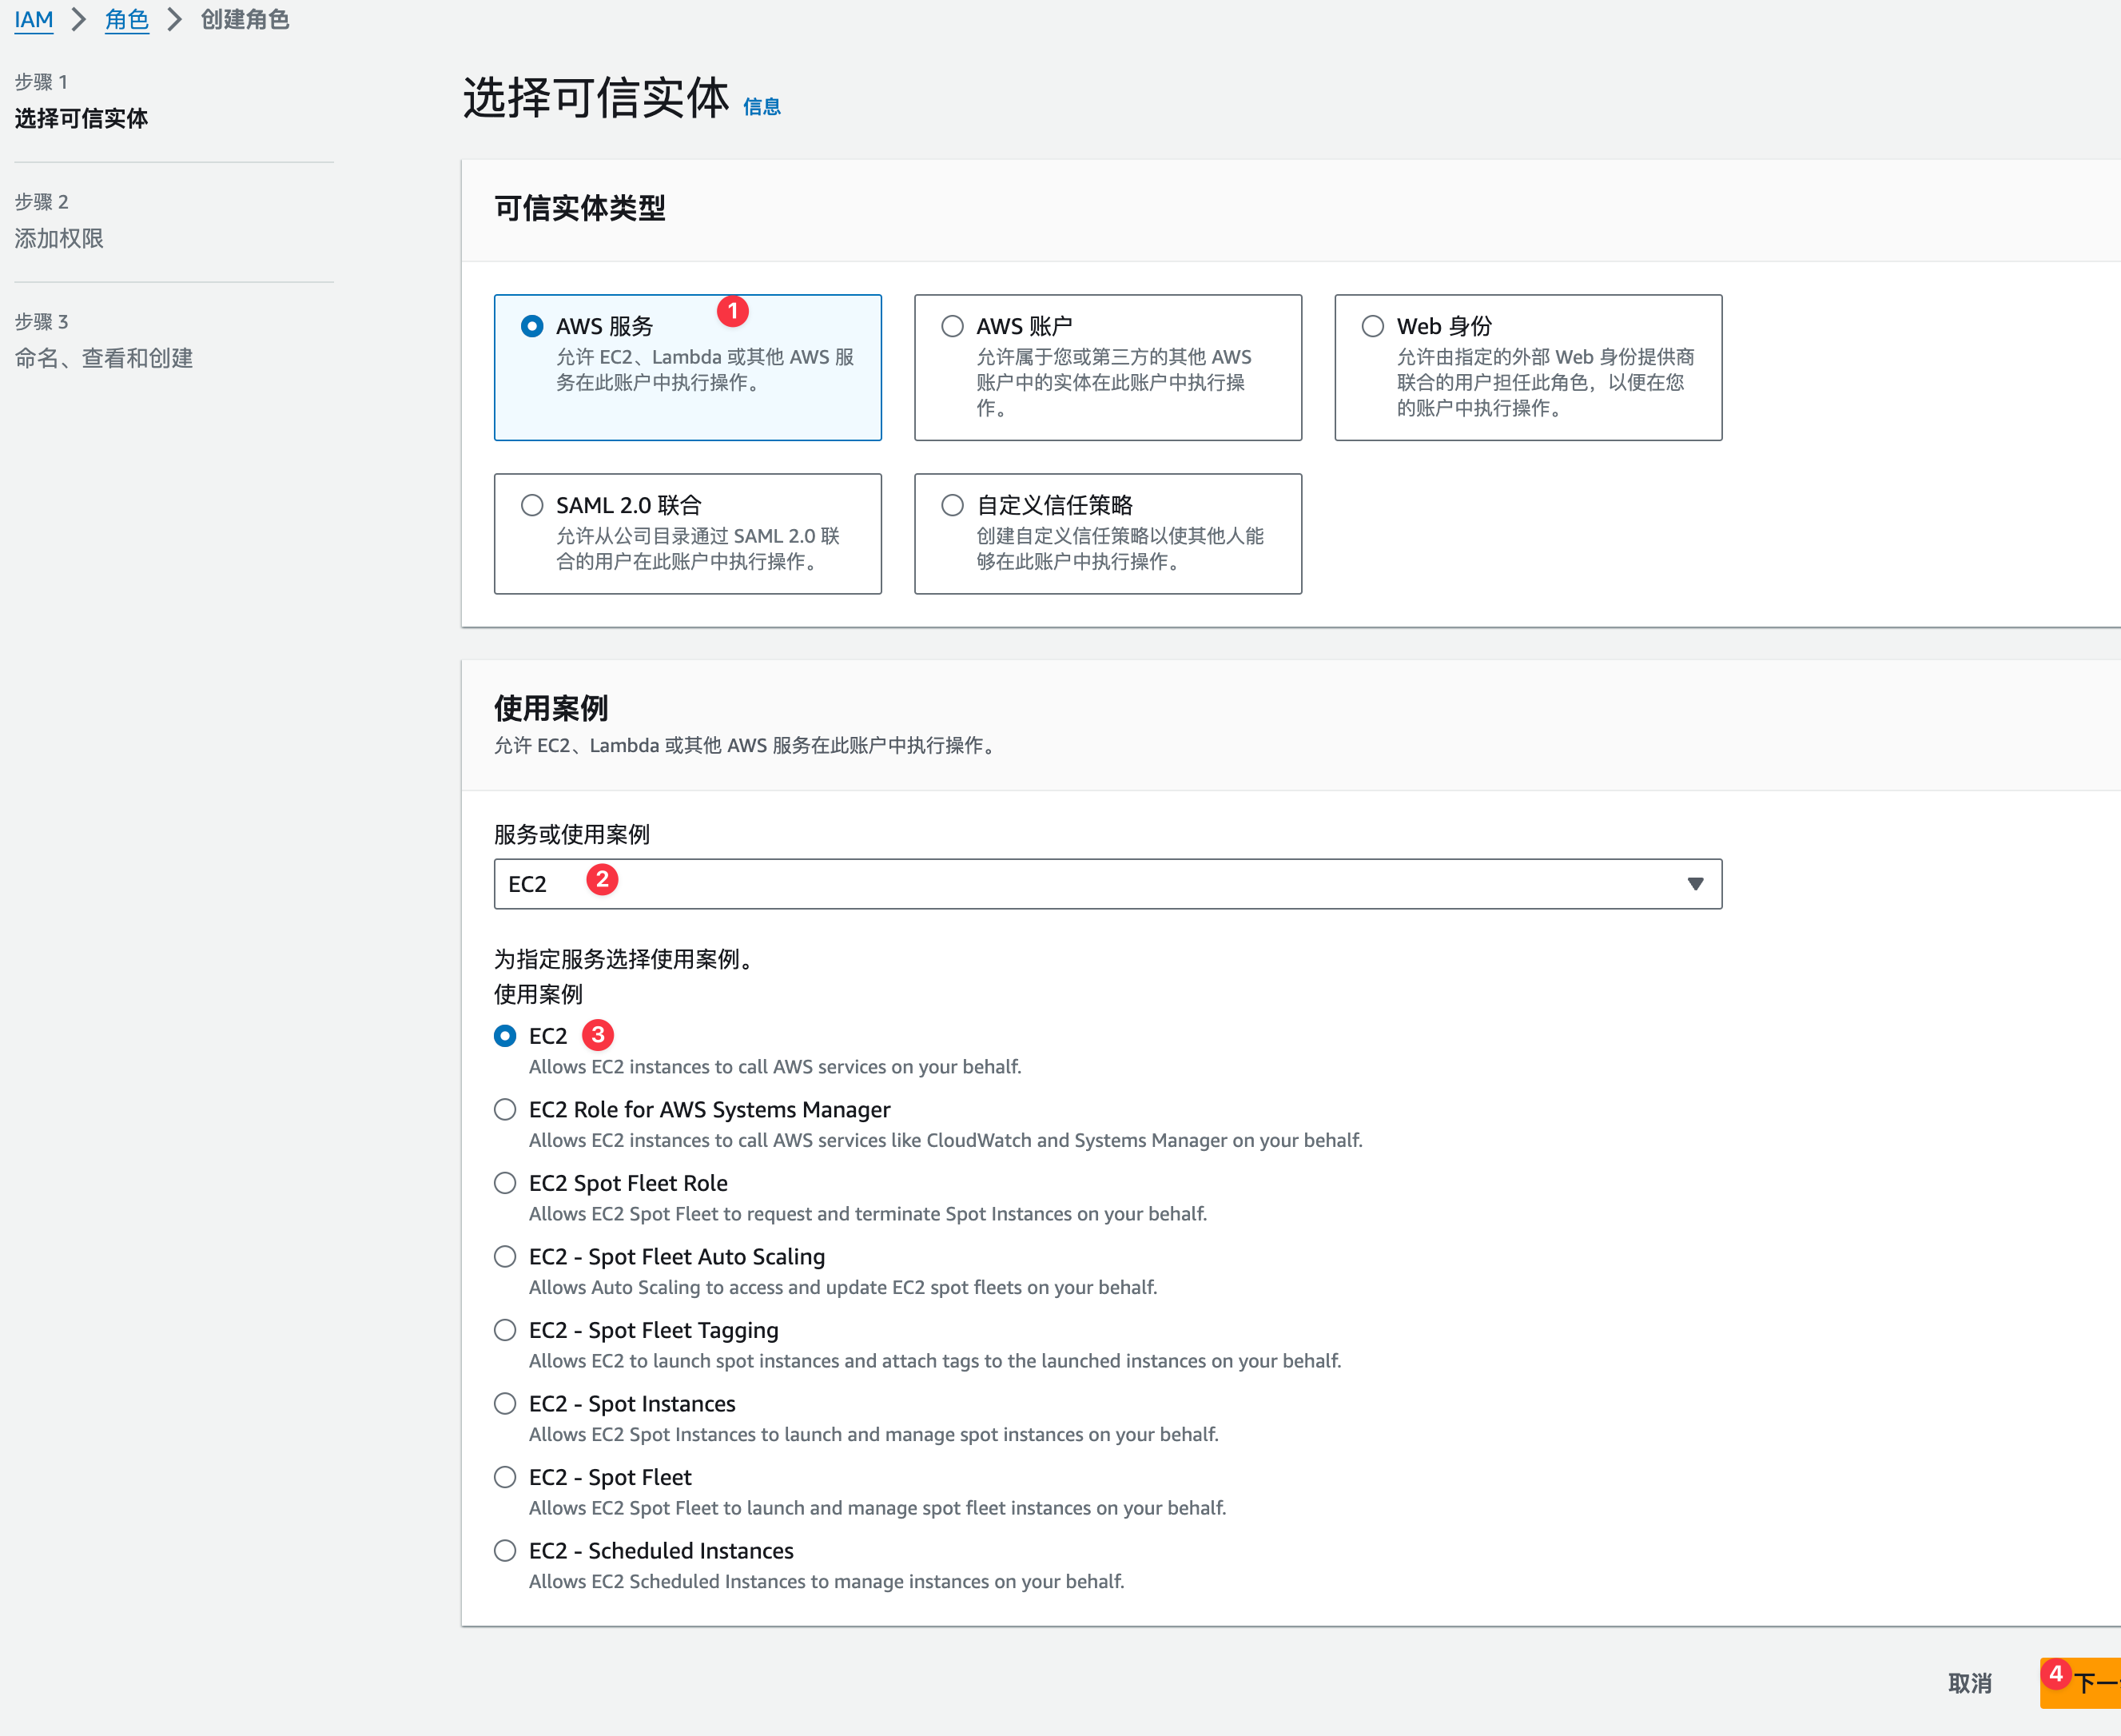Image resolution: width=2121 pixels, height=1736 pixels.
Task: Select the AWS 服务 trusted entity radio
Action: tap(532, 326)
